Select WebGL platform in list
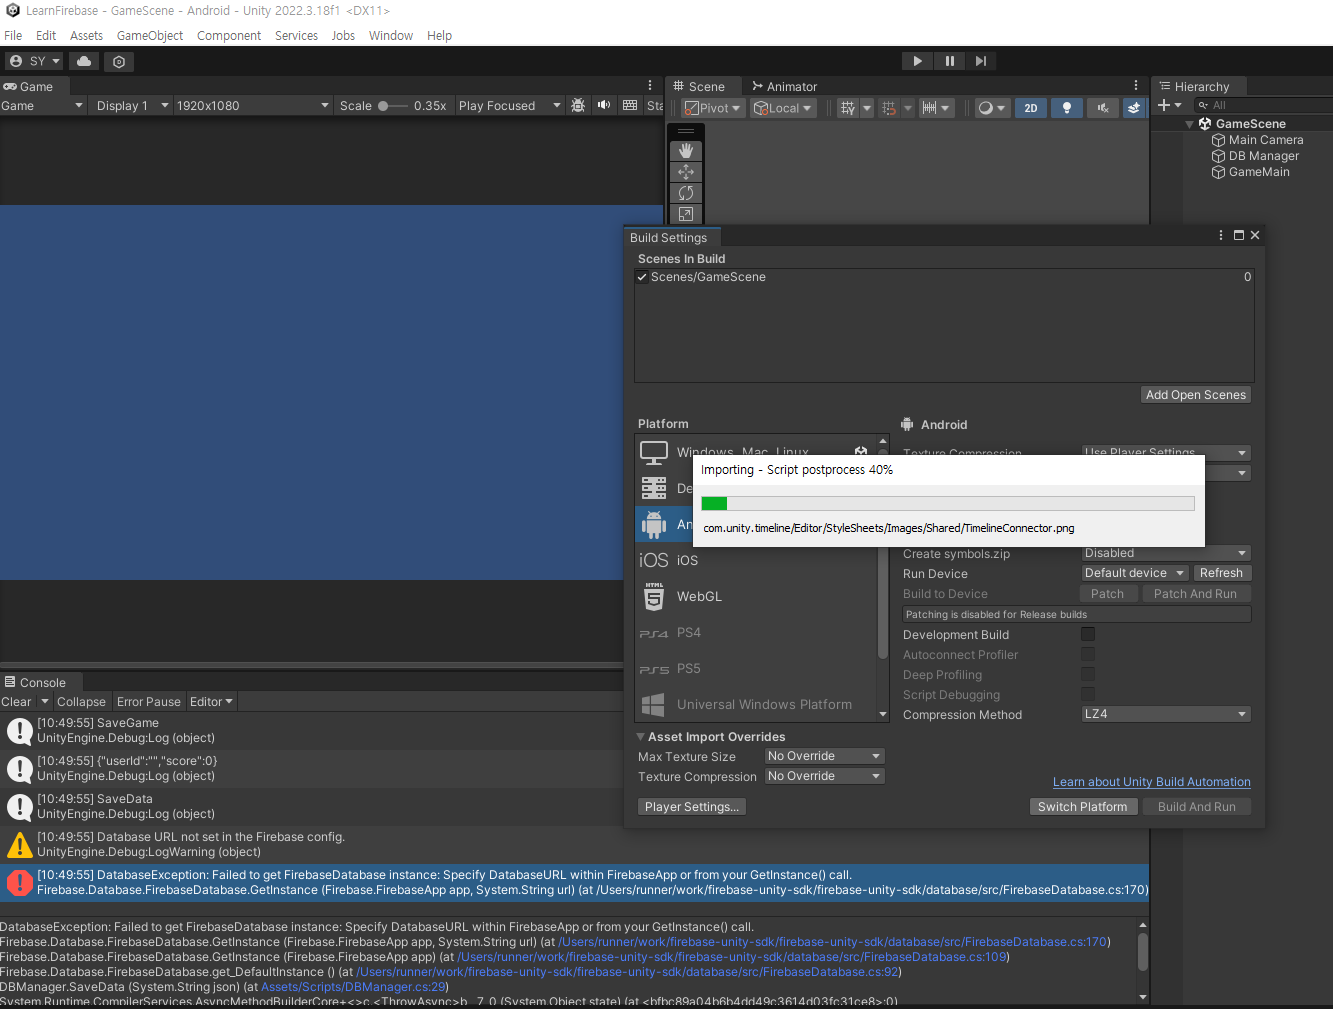Image resolution: width=1333 pixels, height=1009 pixels. pos(756,596)
